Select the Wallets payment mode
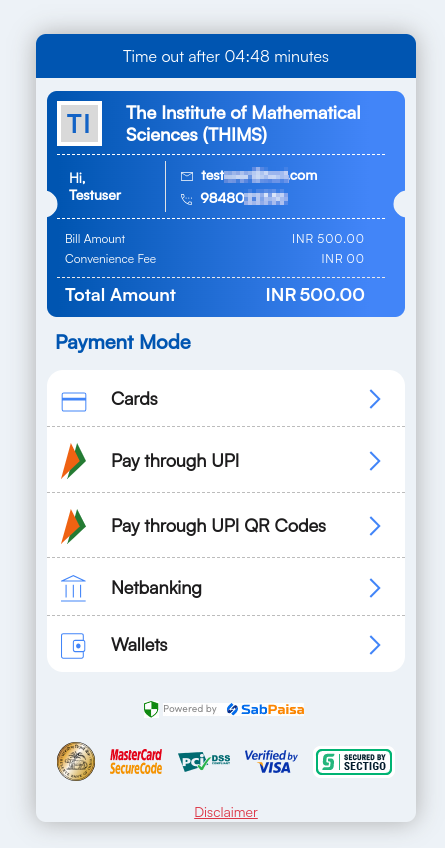 click(226, 644)
